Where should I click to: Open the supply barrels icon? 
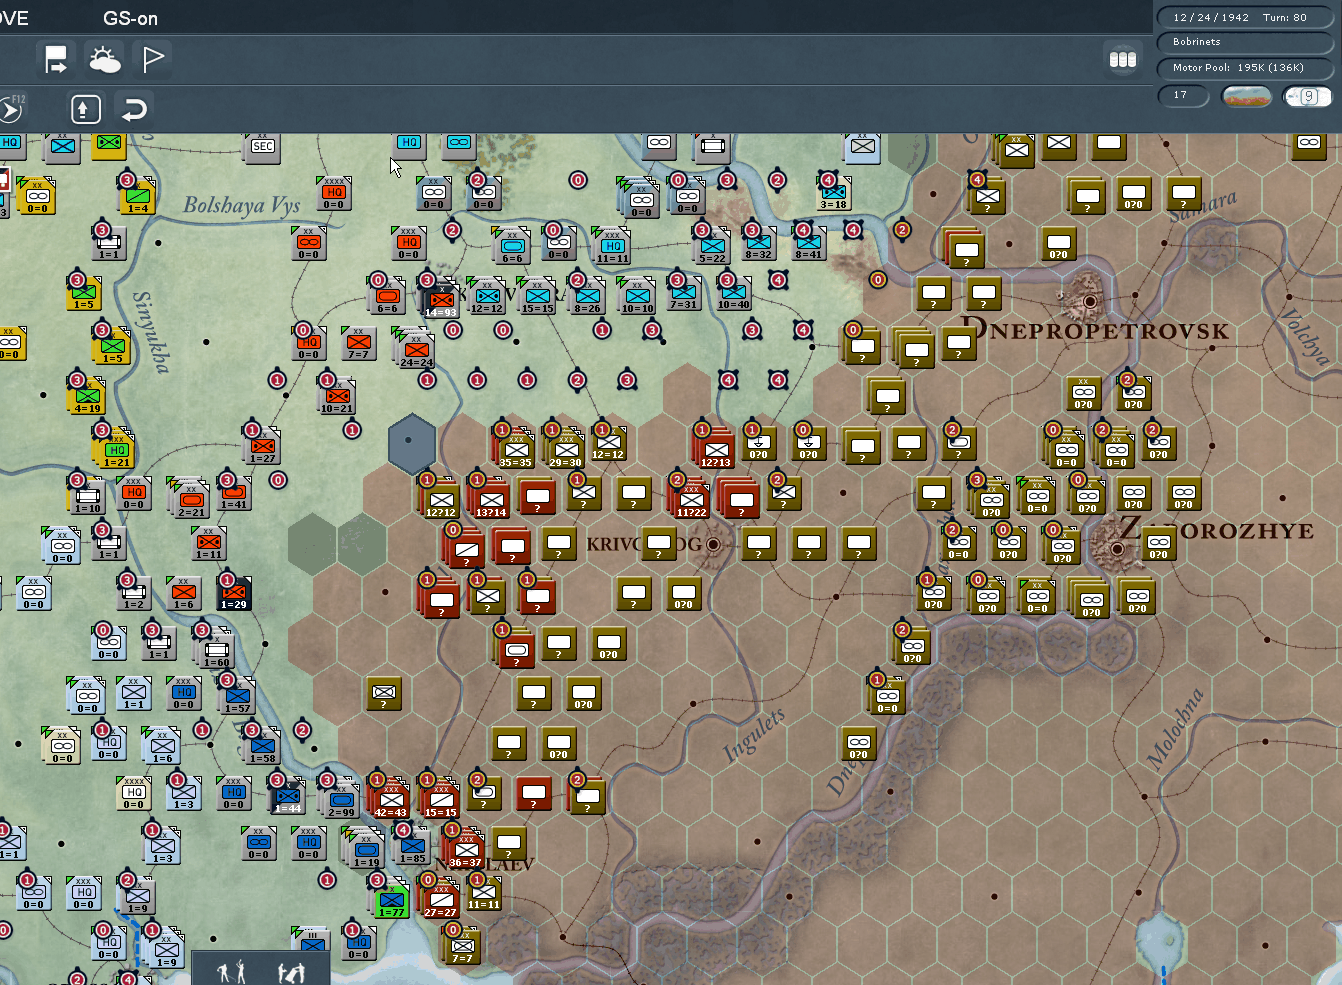1122,59
